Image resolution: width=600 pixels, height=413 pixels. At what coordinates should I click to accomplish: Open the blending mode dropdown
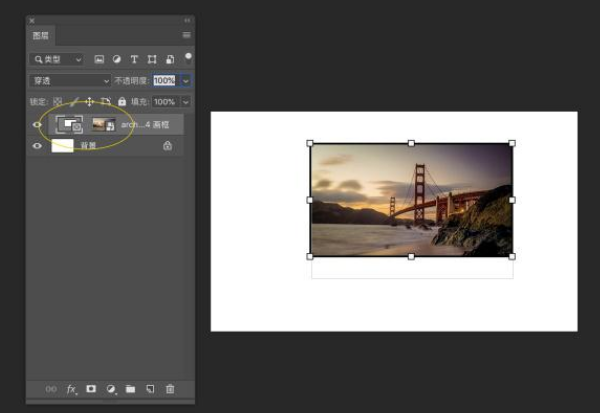(70, 81)
